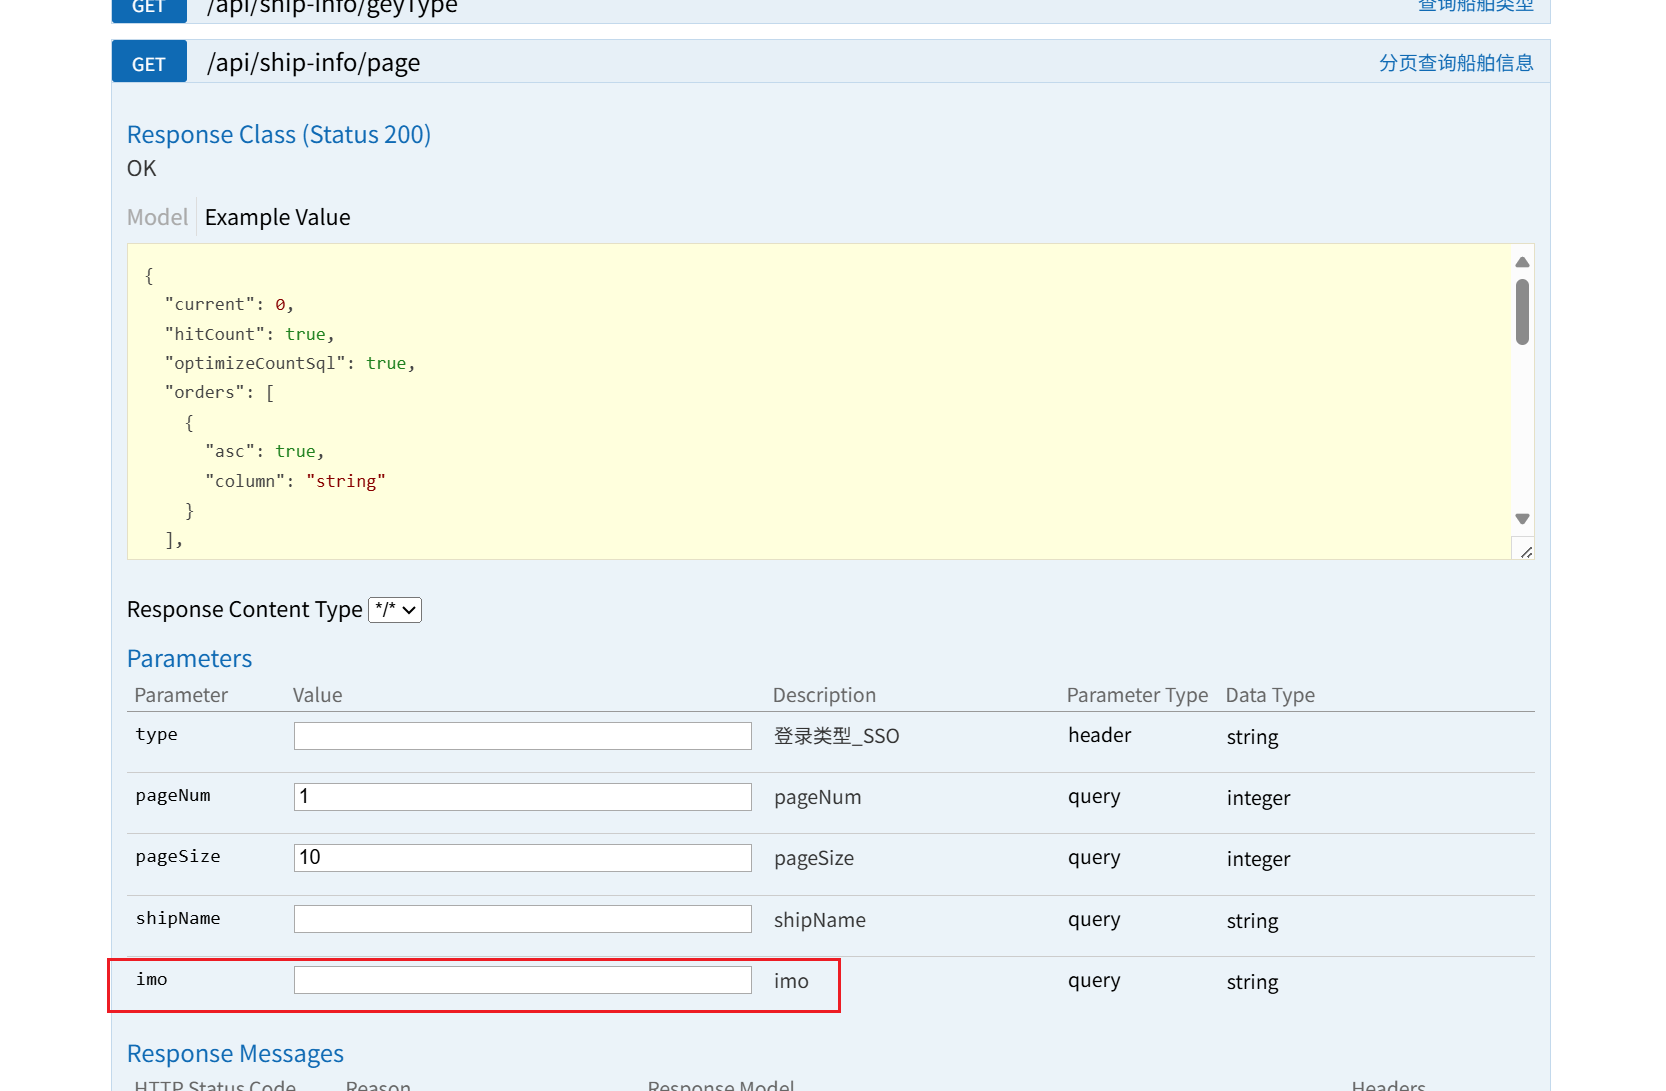Click the "optimizeCountSql" line in example JSON
The width and height of the screenshot is (1666, 1091).
coord(290,363)
